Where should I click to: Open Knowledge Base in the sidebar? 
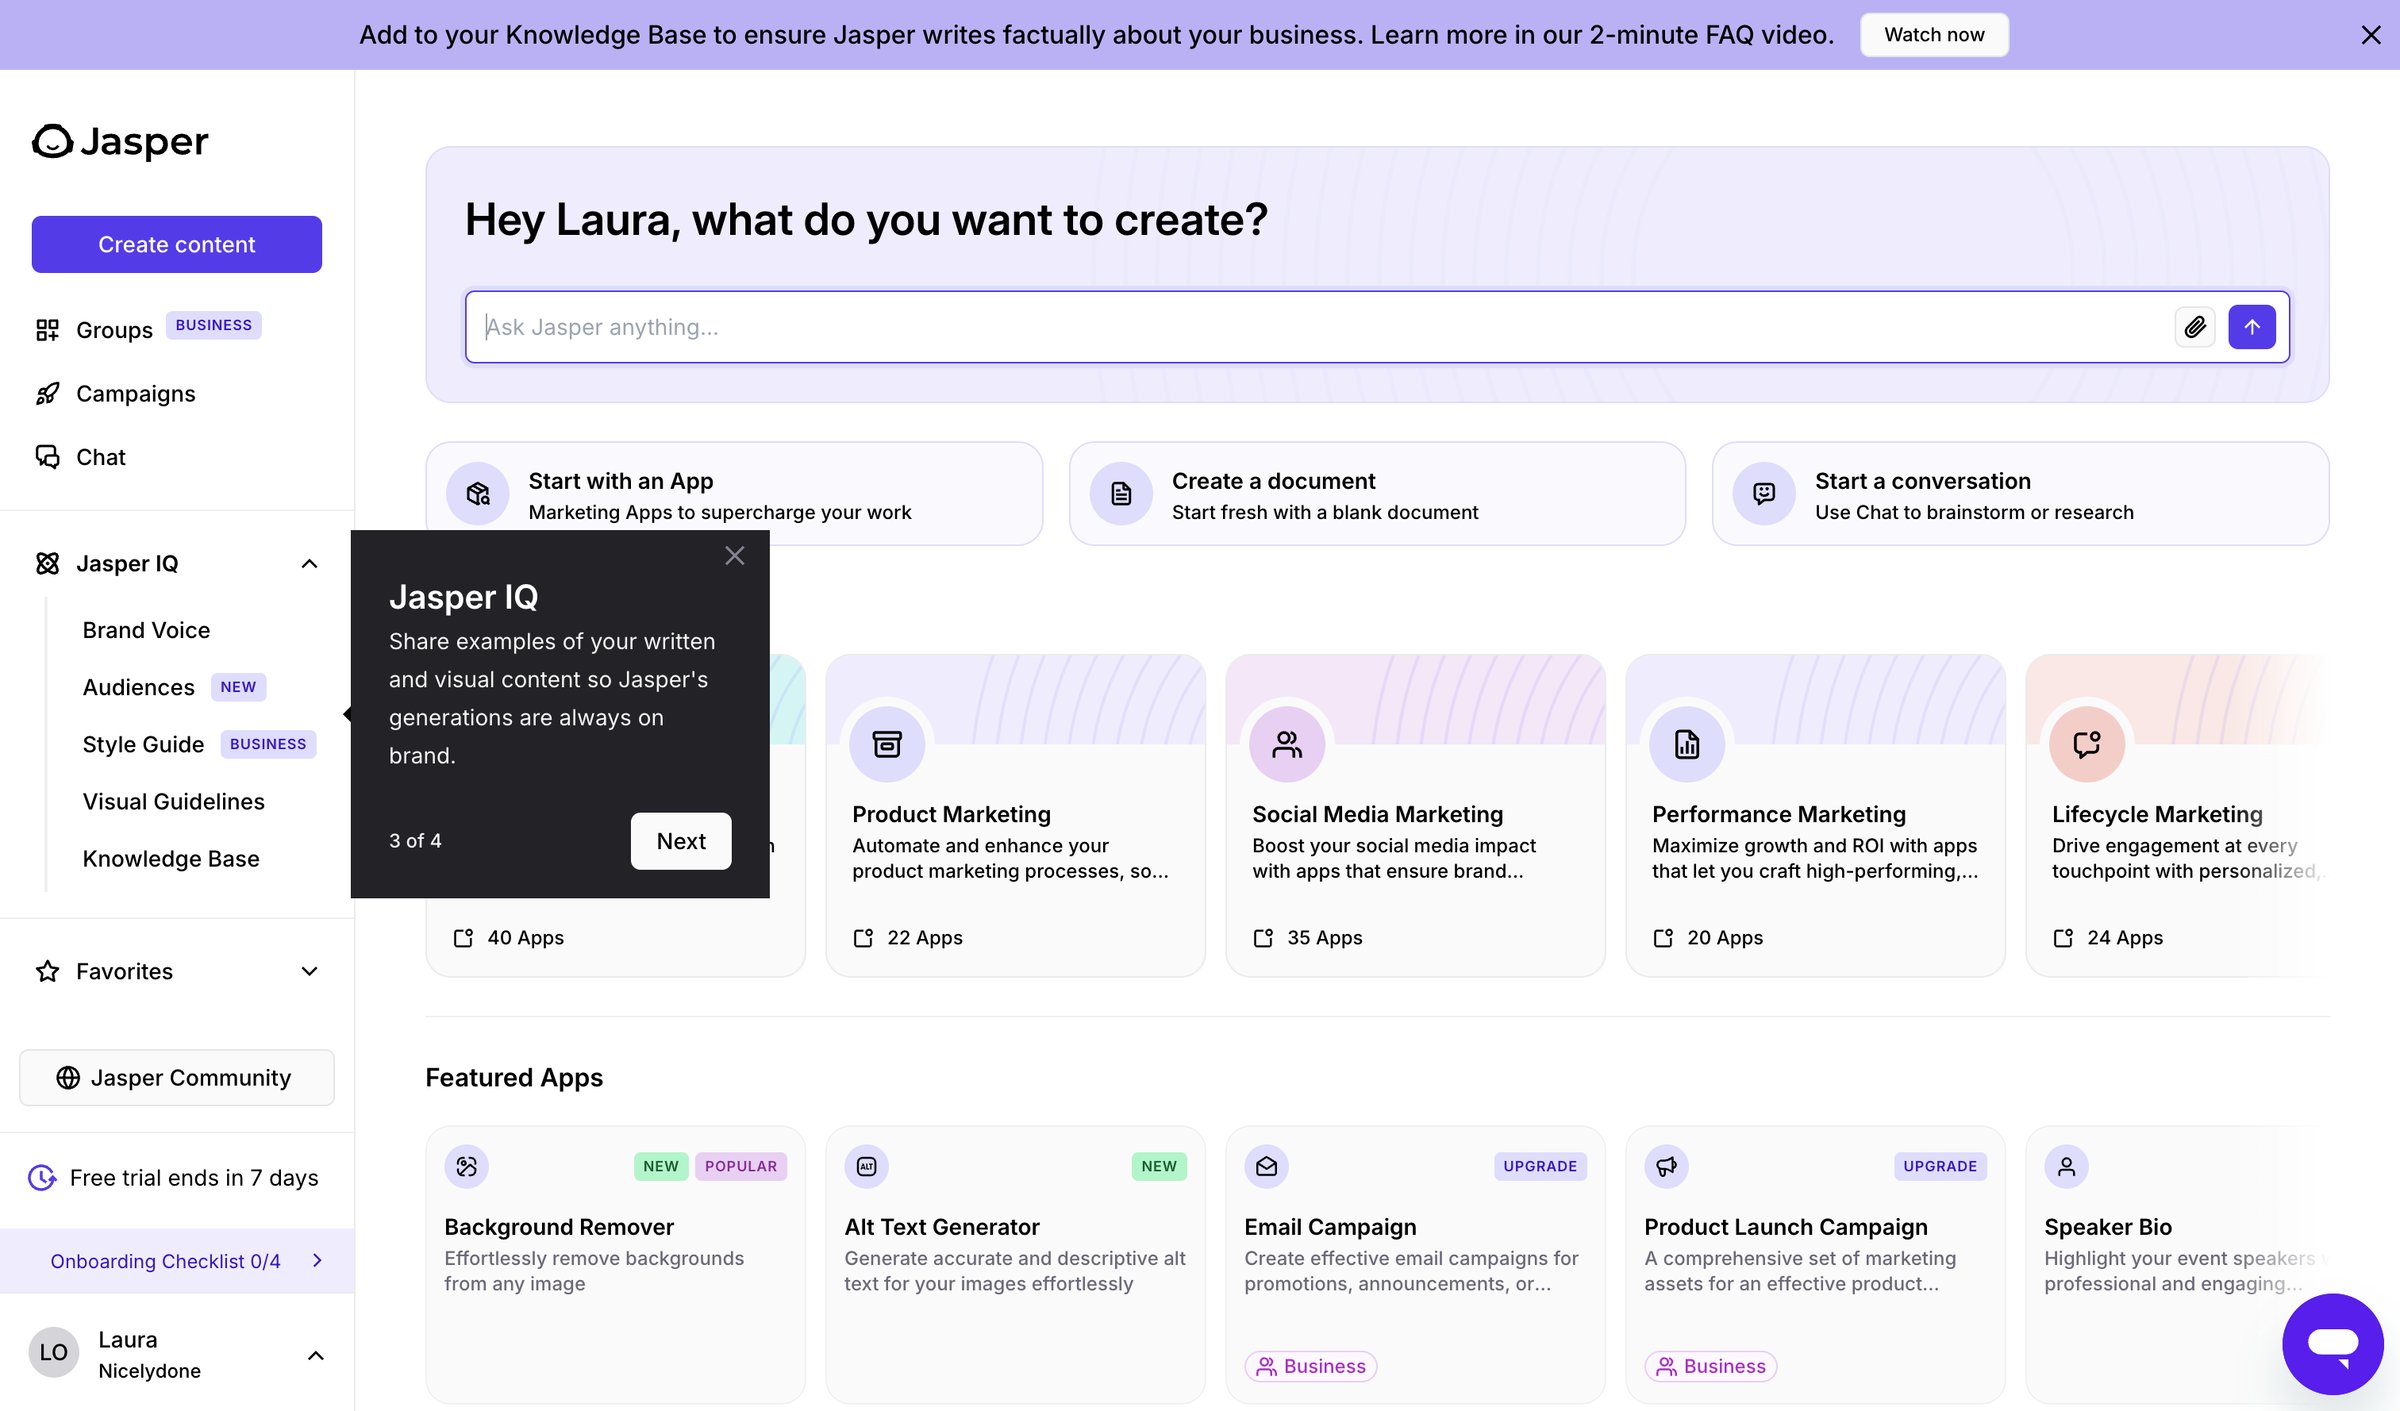coord(171,858)
